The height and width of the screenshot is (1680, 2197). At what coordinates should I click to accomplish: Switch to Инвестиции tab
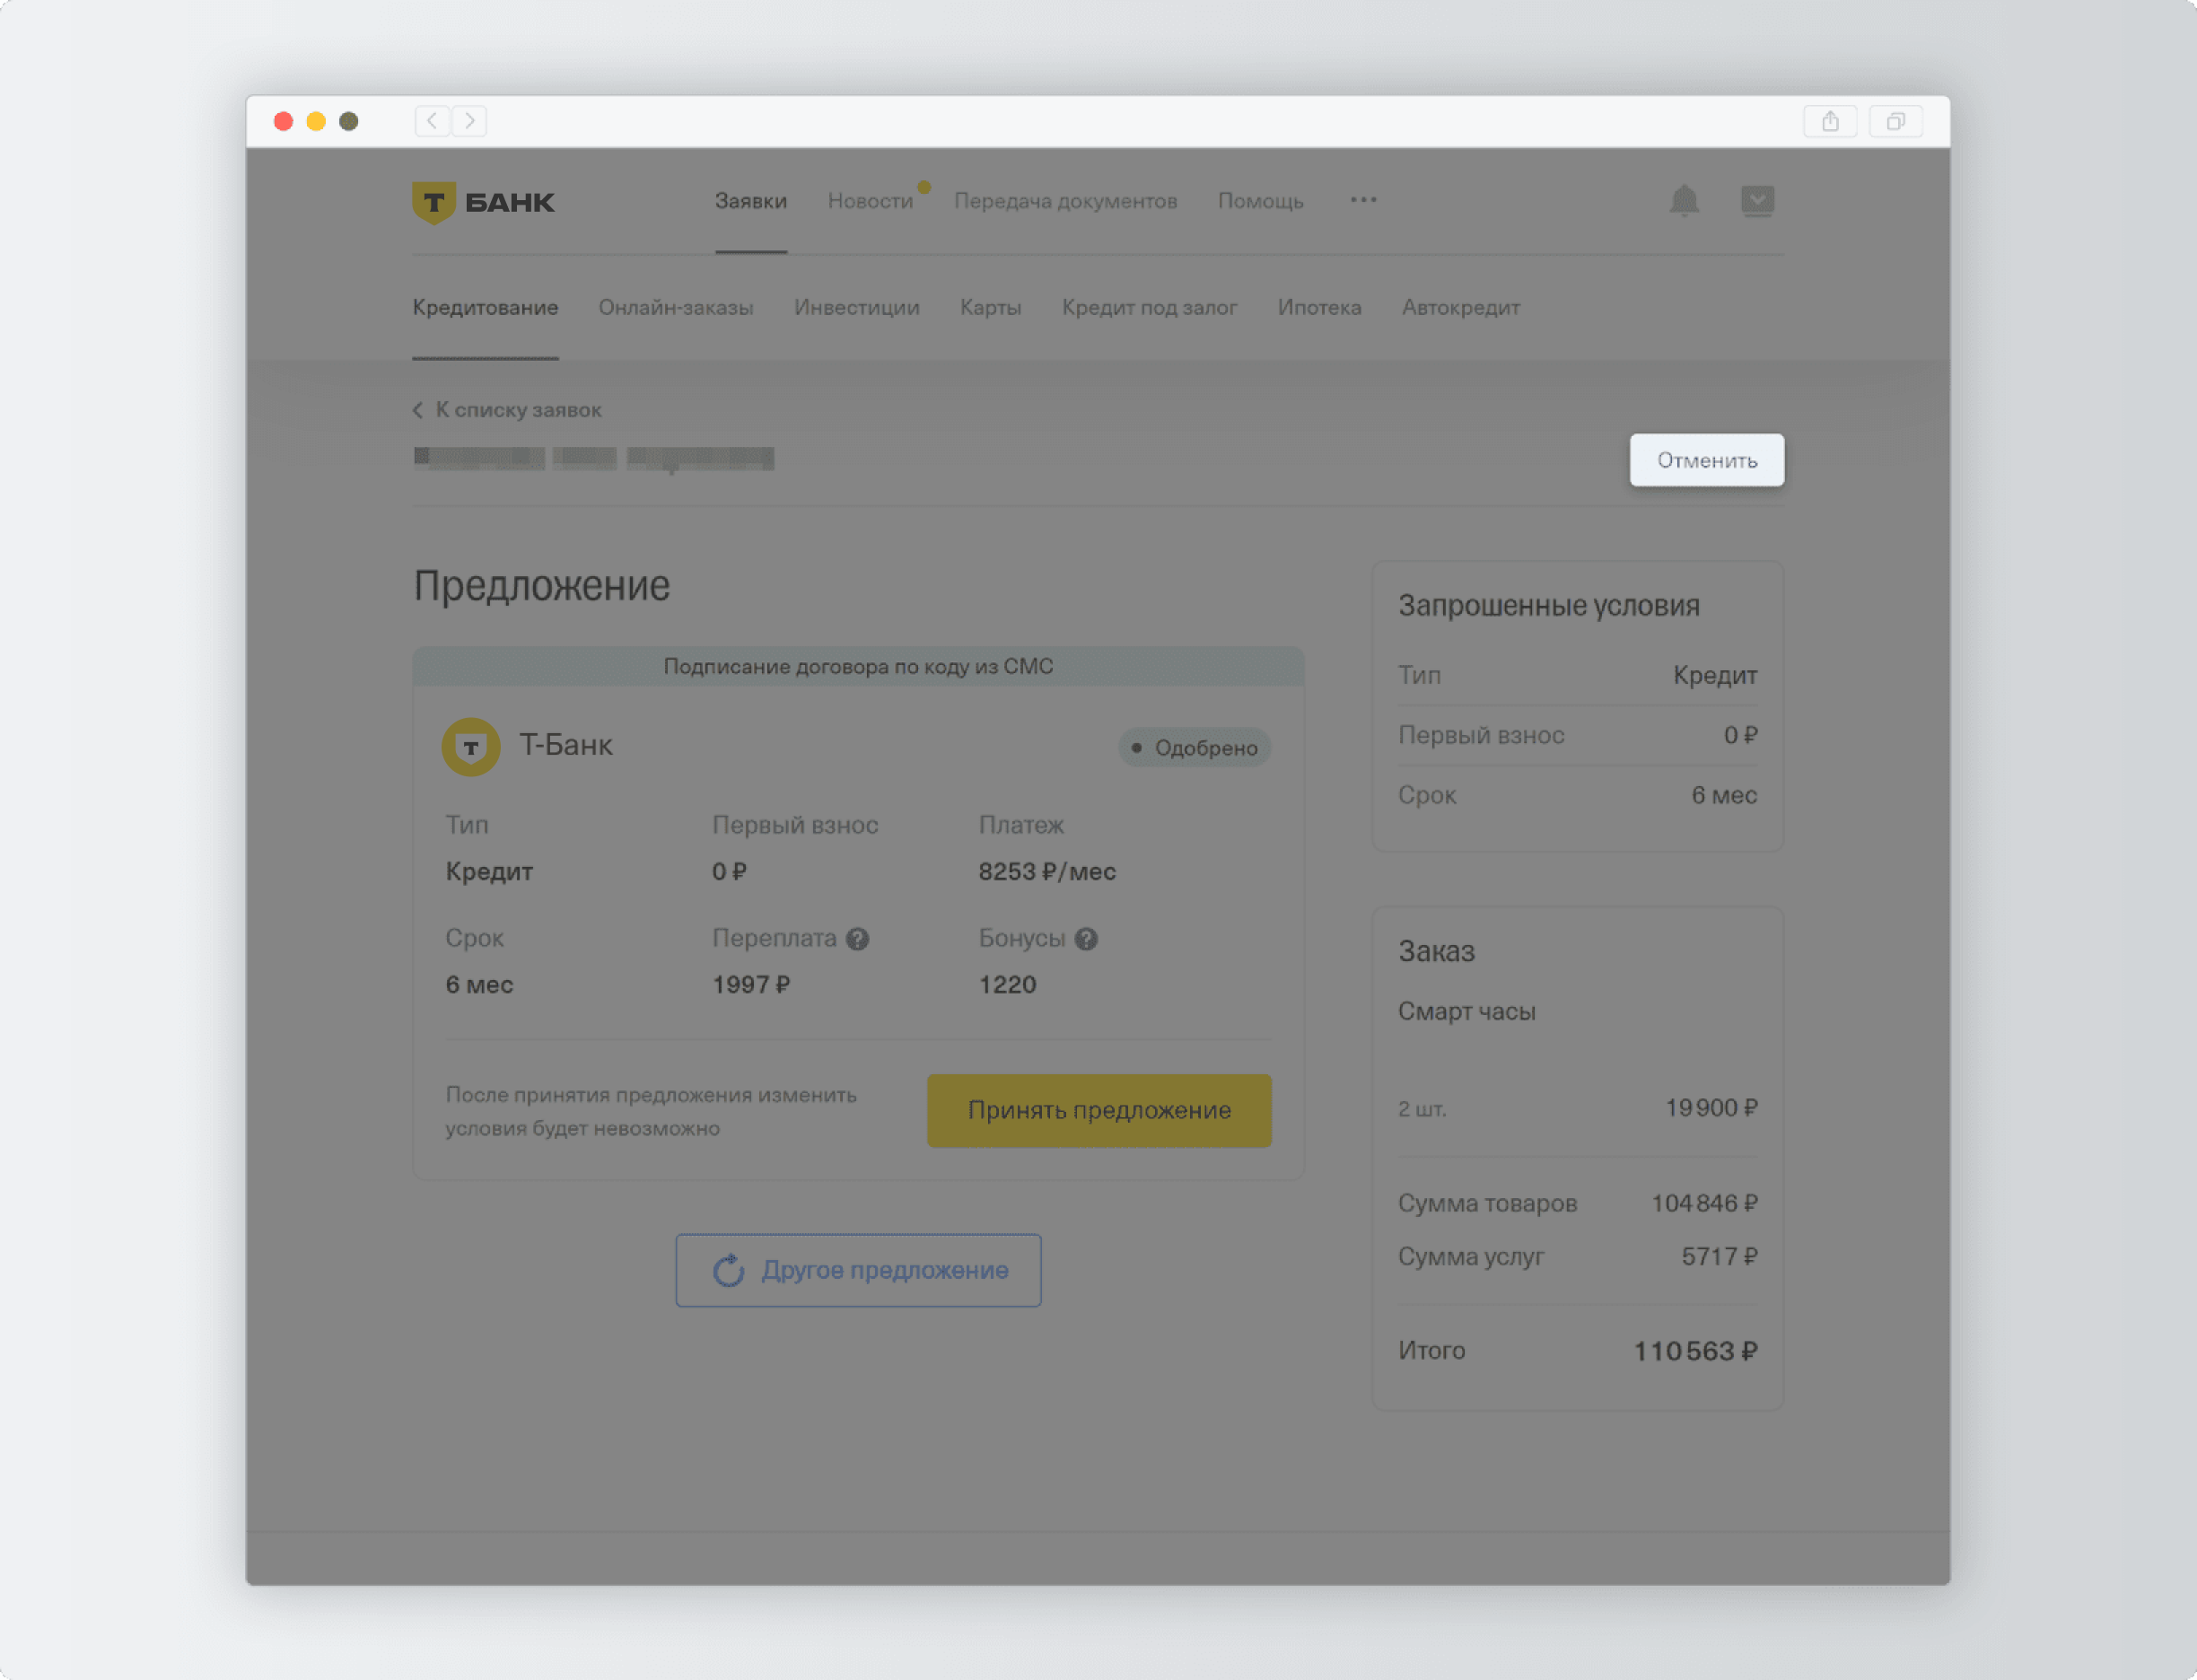point(857,308)
